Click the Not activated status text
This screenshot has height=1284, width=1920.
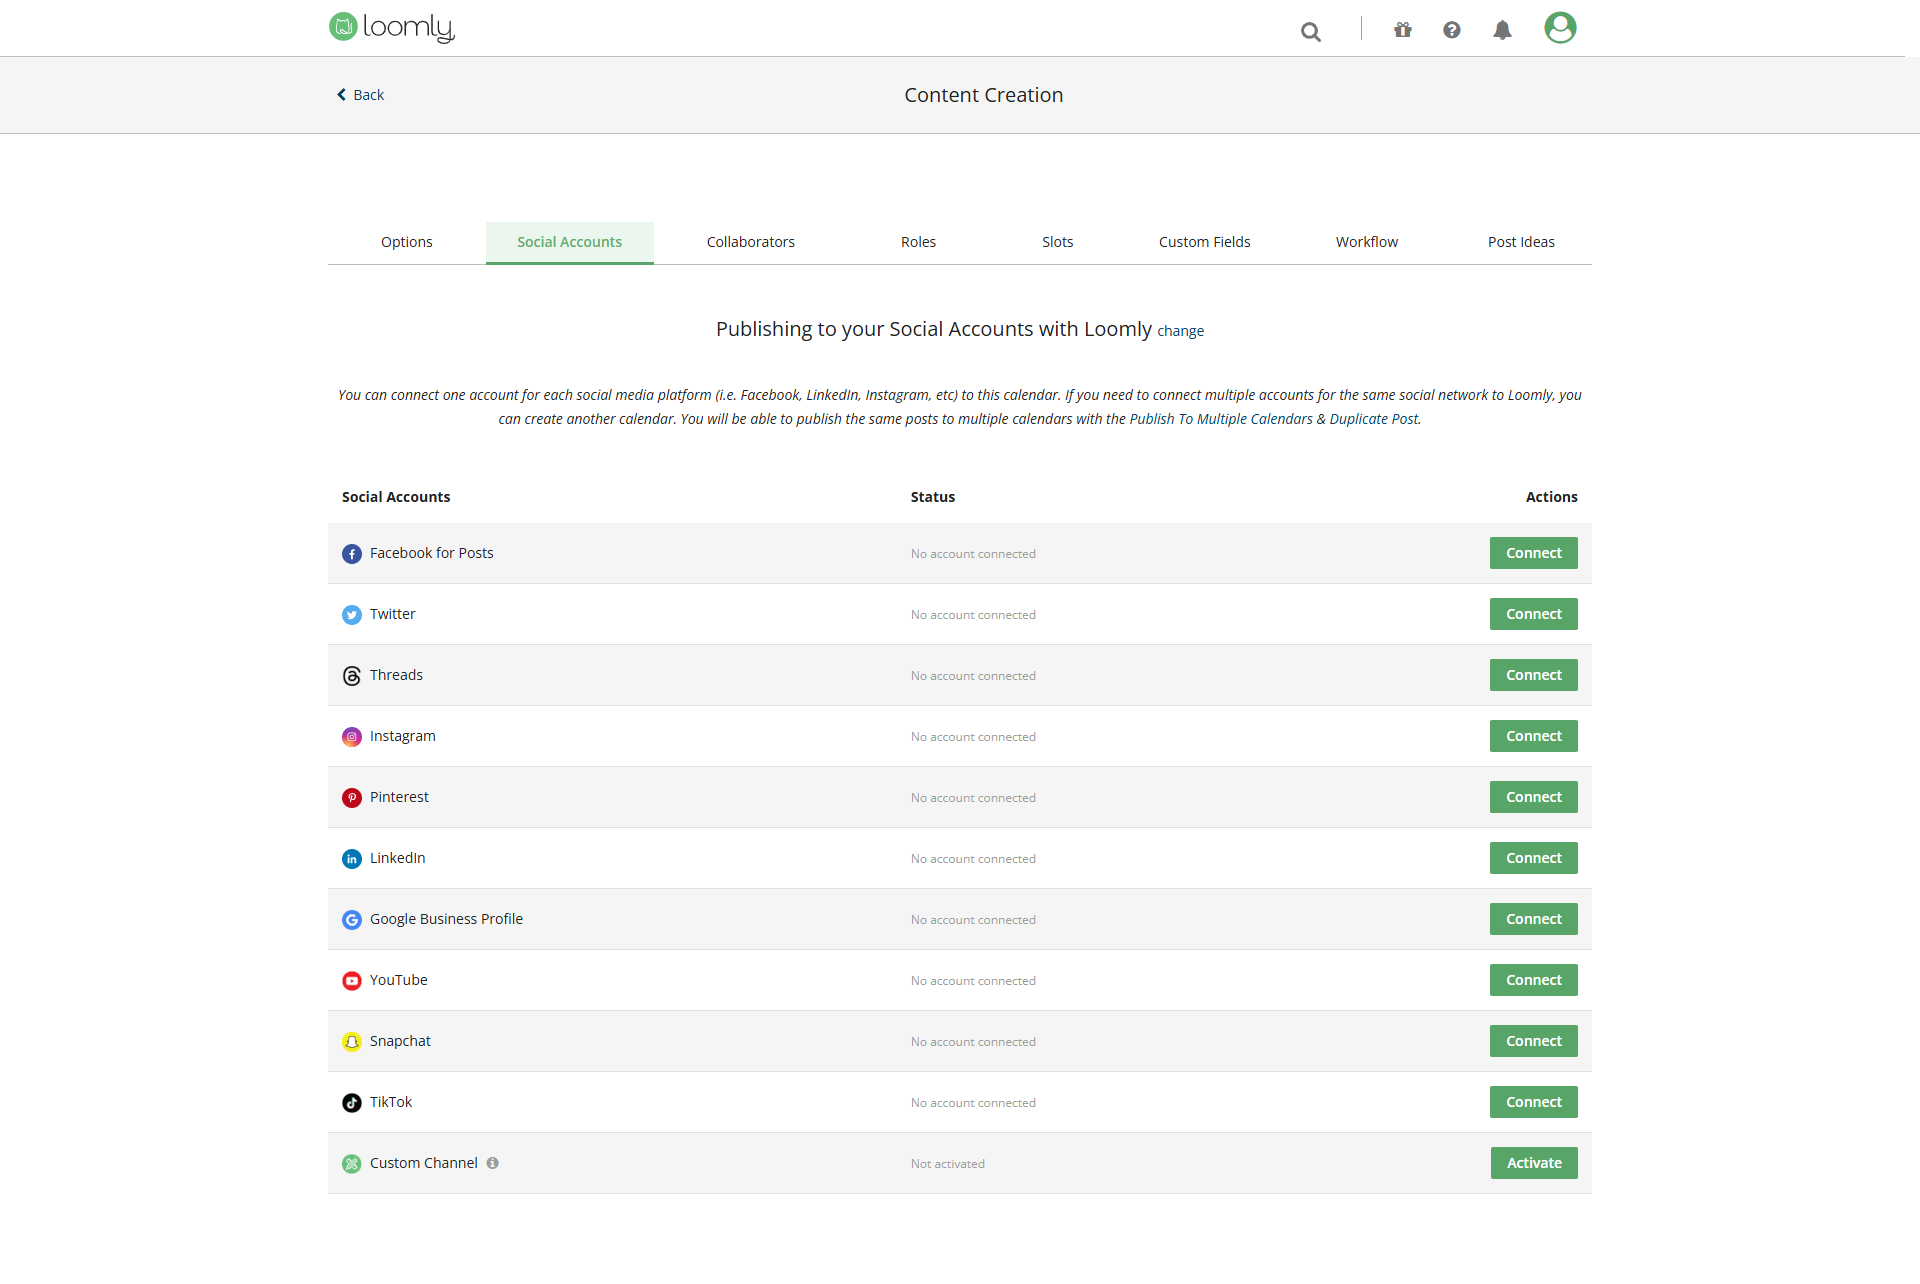point(948,1164)
